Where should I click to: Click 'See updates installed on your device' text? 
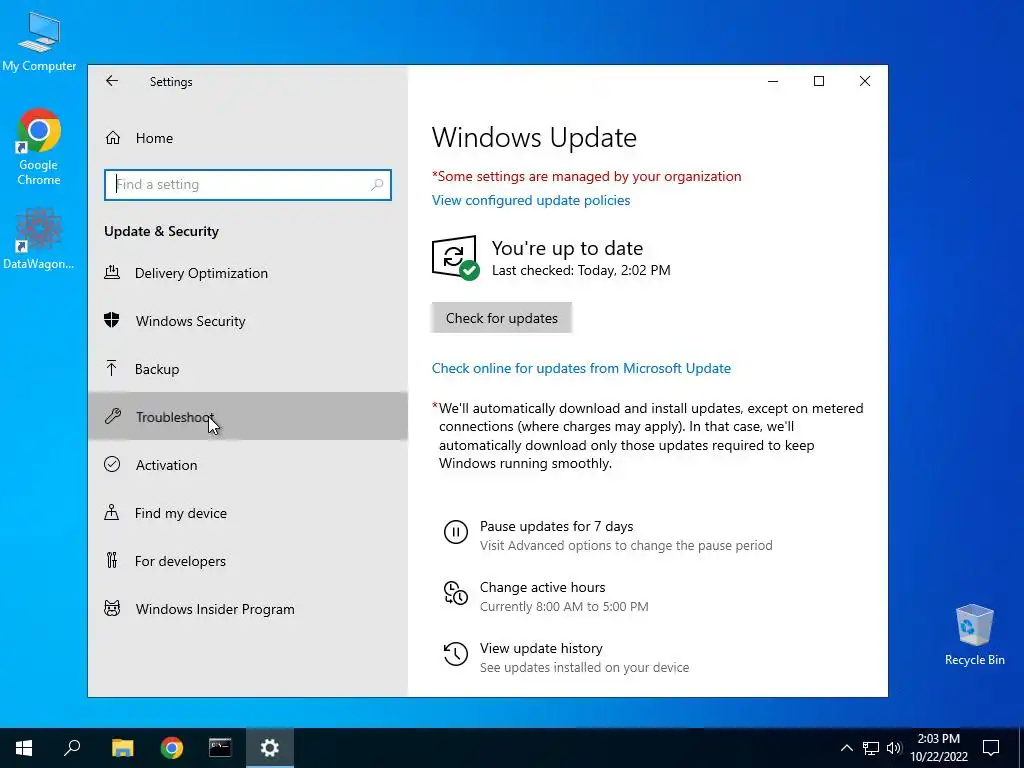click(x=584, y=667)
